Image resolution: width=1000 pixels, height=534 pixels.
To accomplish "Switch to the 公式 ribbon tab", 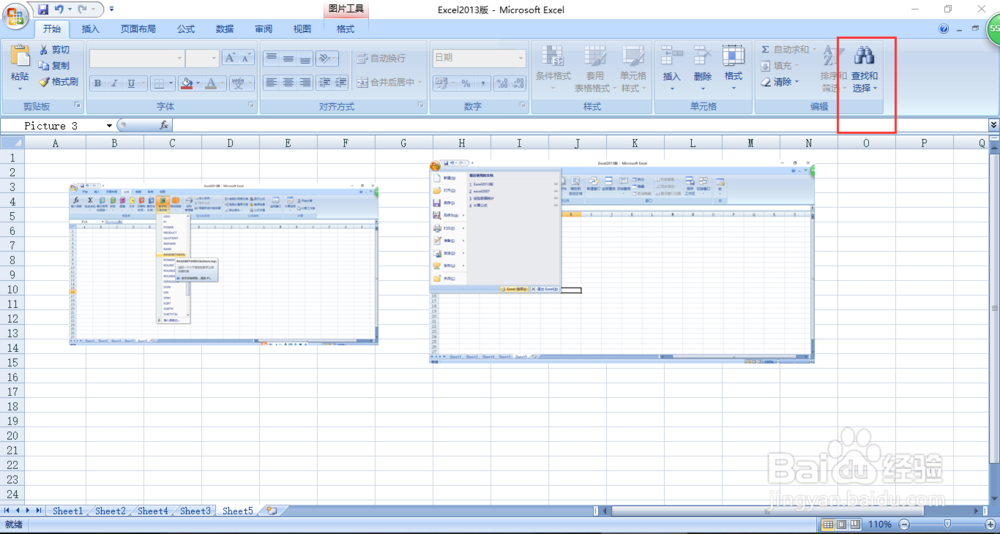I will tap(186, 29).
